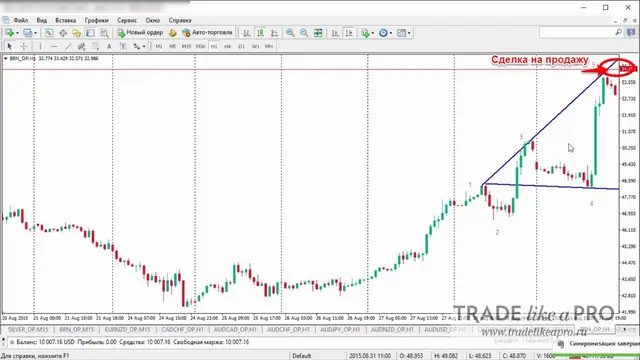Open the Файл menu

pyautogui.click(x=20, y=20)
